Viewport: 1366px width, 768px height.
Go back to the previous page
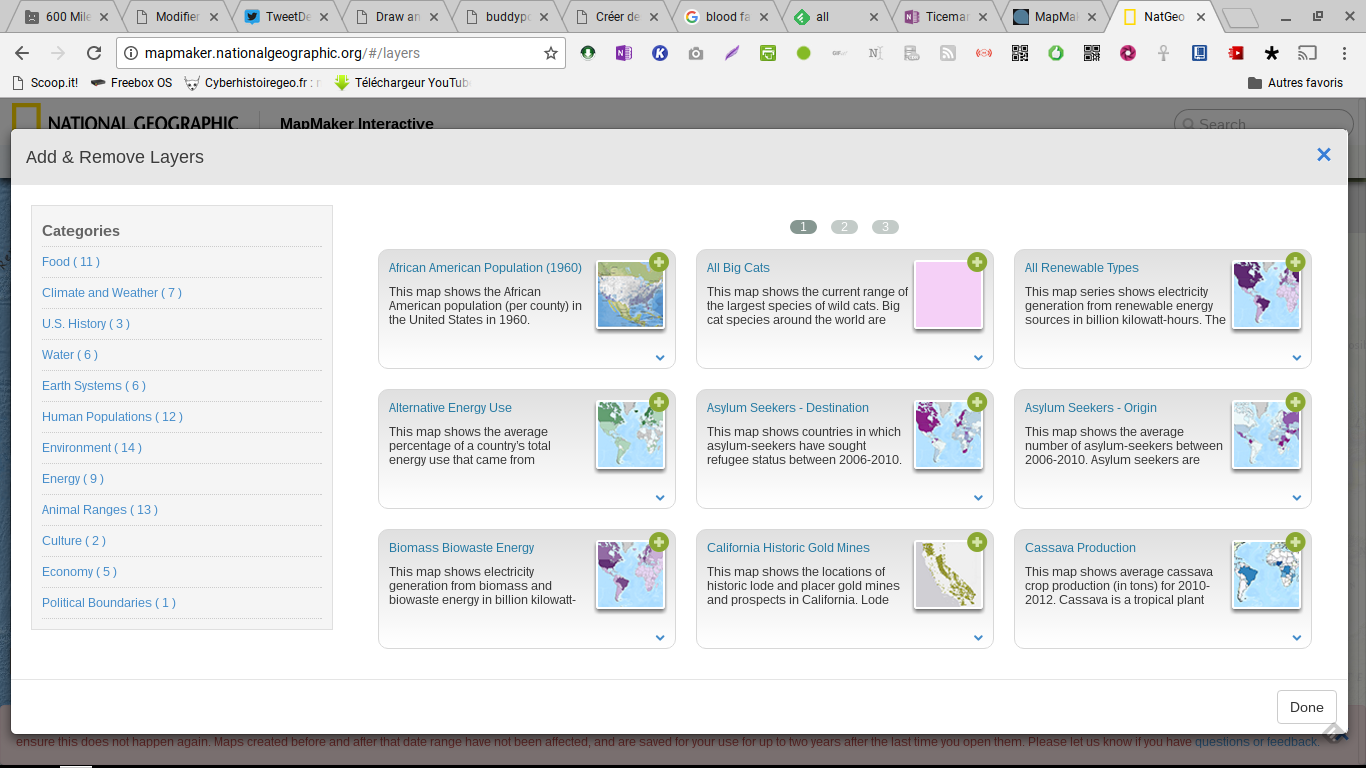22,53
